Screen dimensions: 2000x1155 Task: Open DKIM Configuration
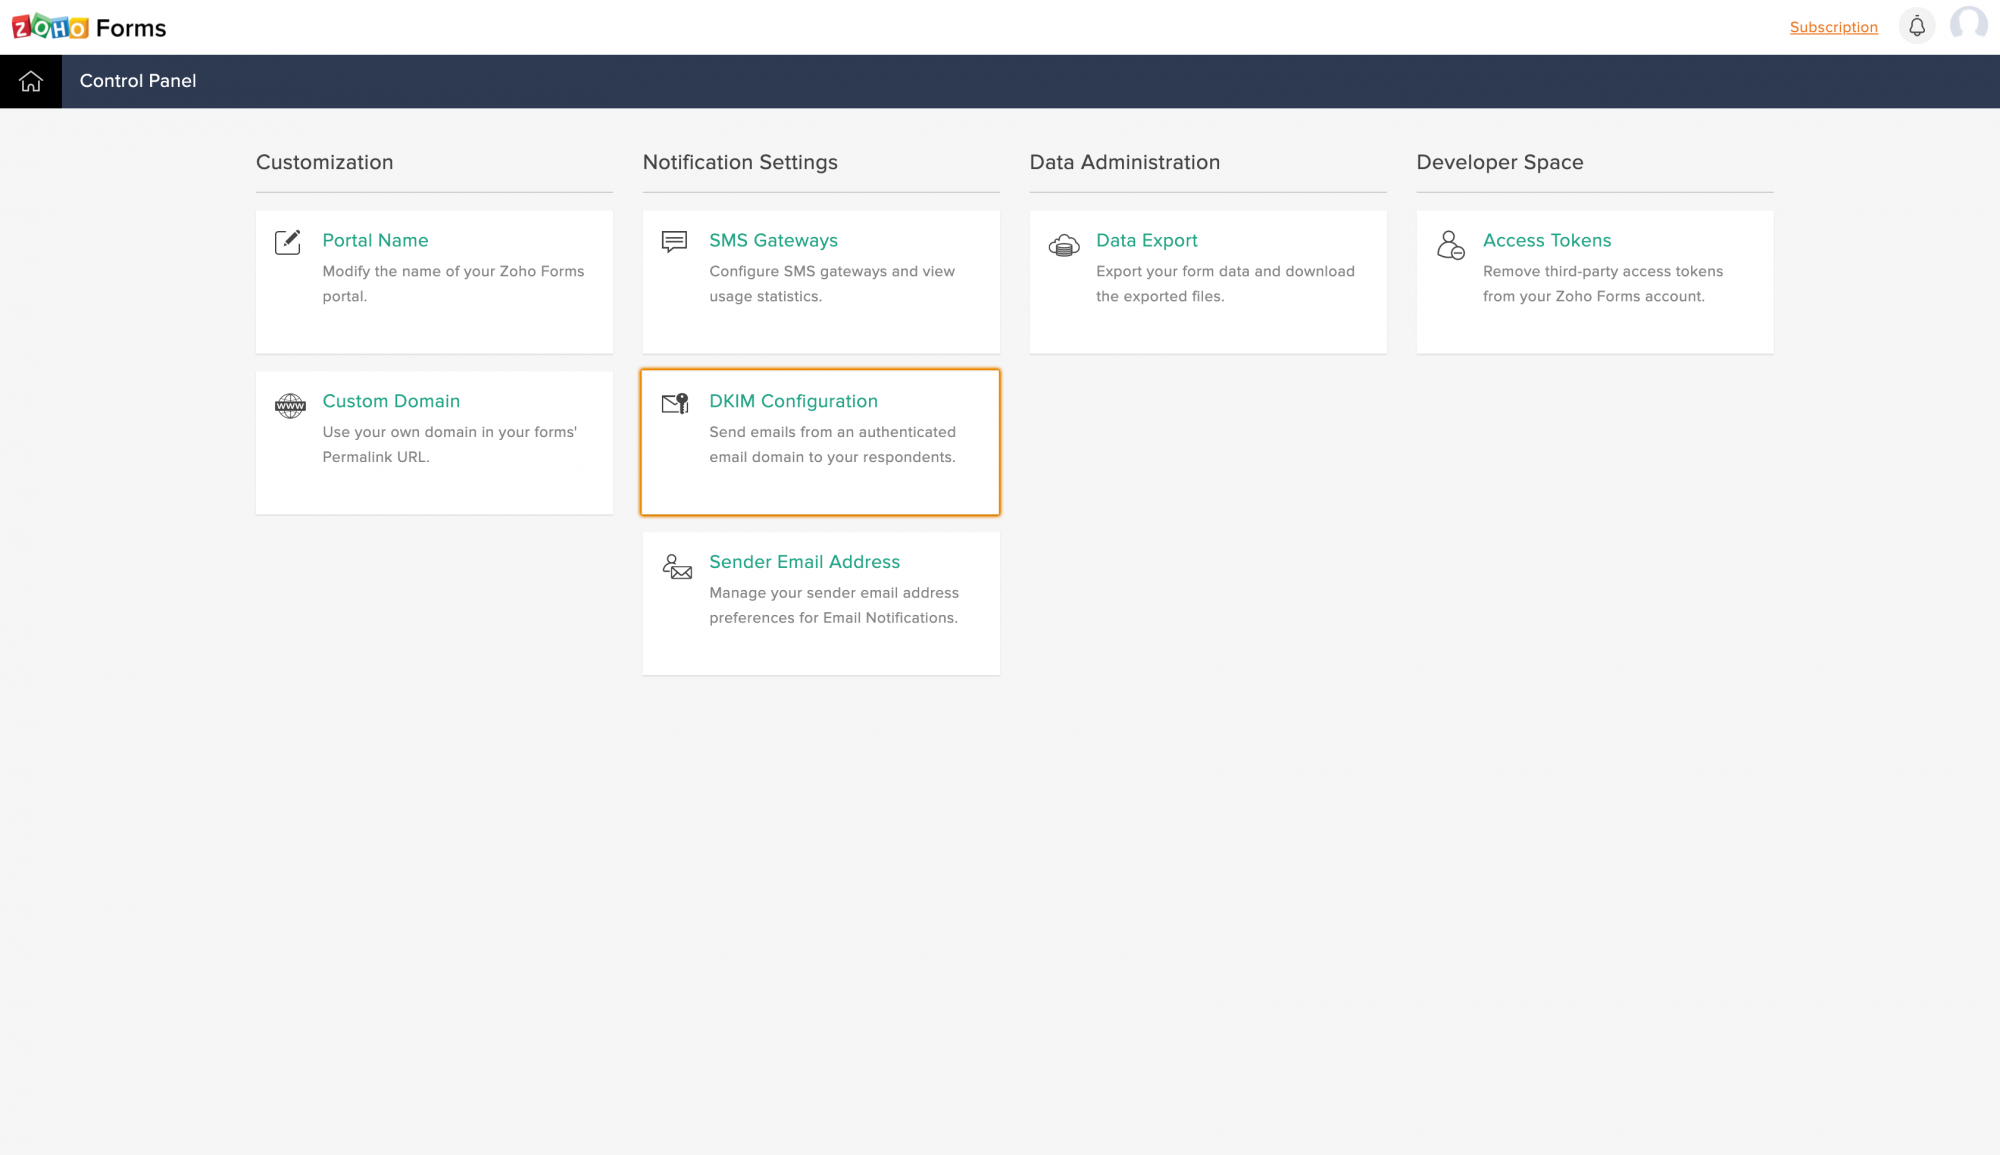793,401
